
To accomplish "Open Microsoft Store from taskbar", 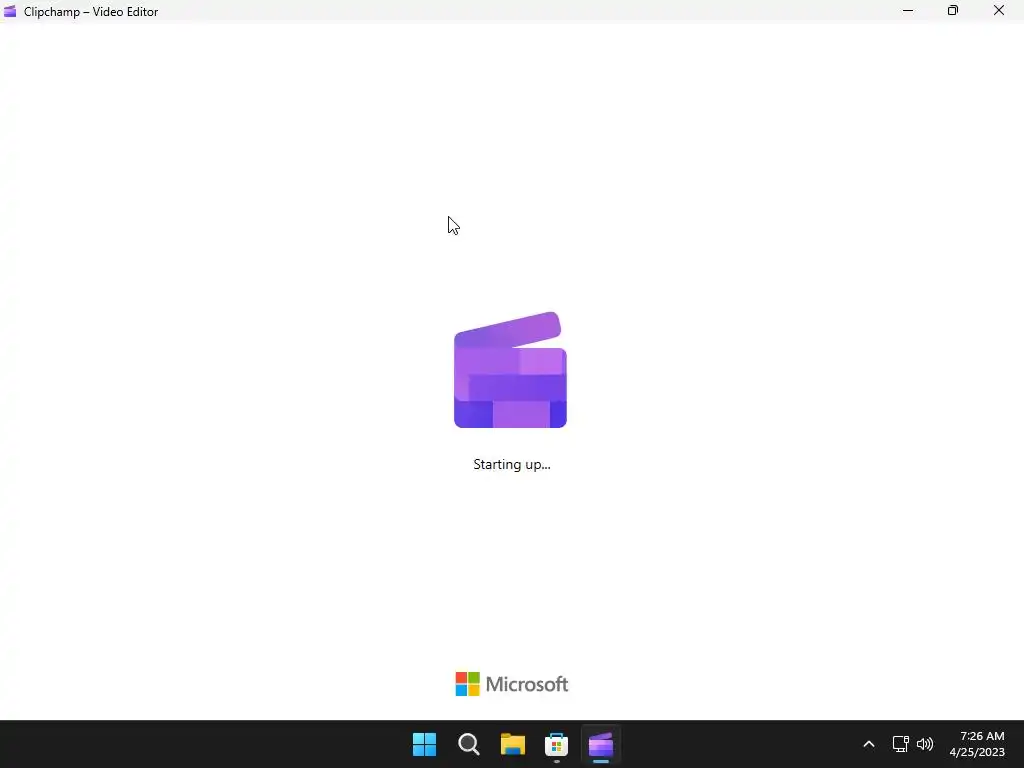I will 556,744.
